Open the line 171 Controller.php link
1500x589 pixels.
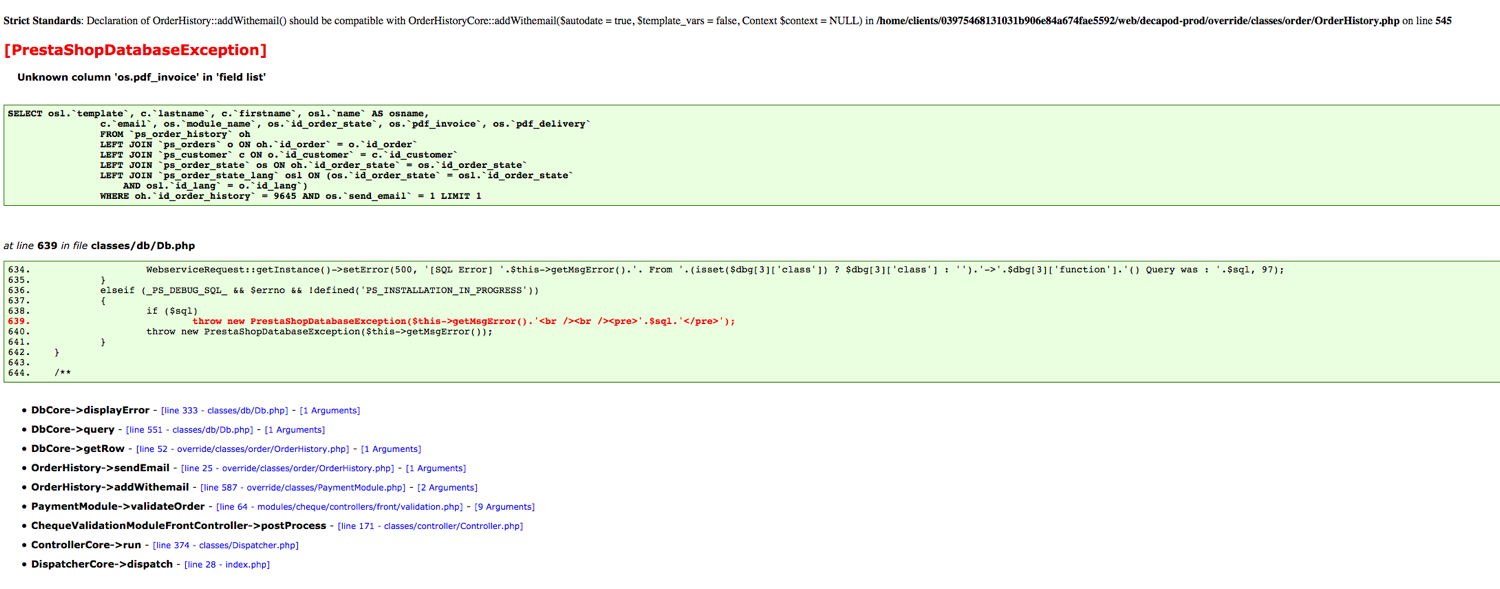click(430, 526)
